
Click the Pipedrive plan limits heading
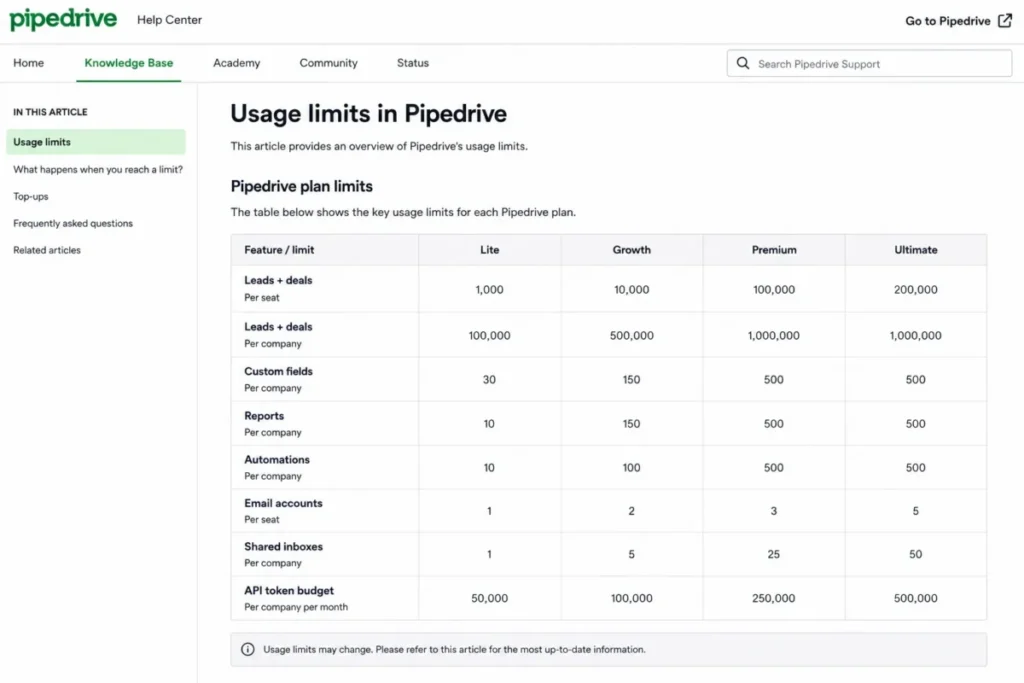click(x=302, y=186)
